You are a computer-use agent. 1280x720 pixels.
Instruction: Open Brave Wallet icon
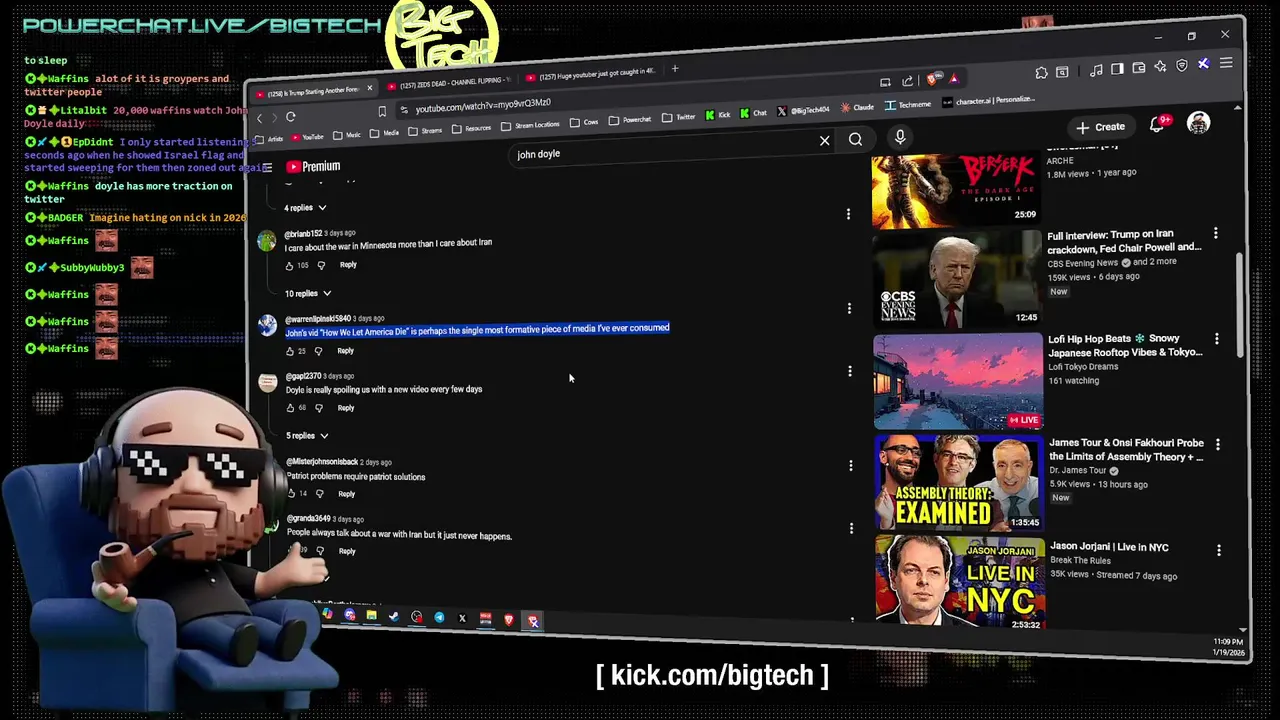point(1139,68)
